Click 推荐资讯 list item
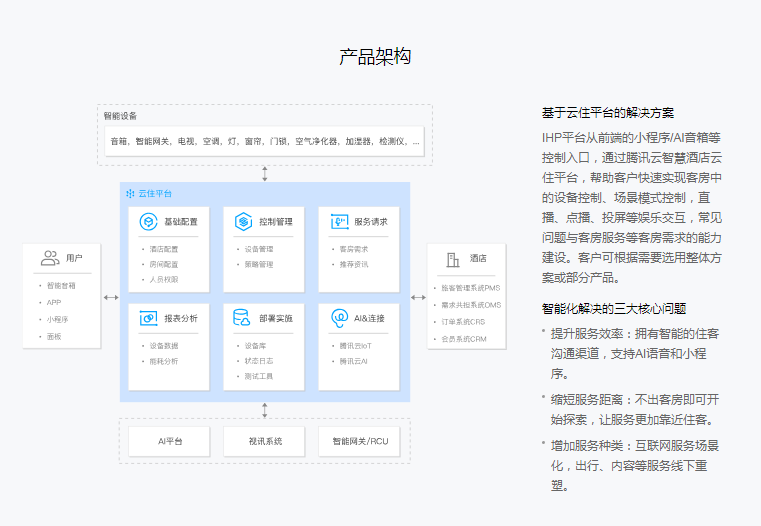This screenshot has width=761, height=526. click(354, 264)
